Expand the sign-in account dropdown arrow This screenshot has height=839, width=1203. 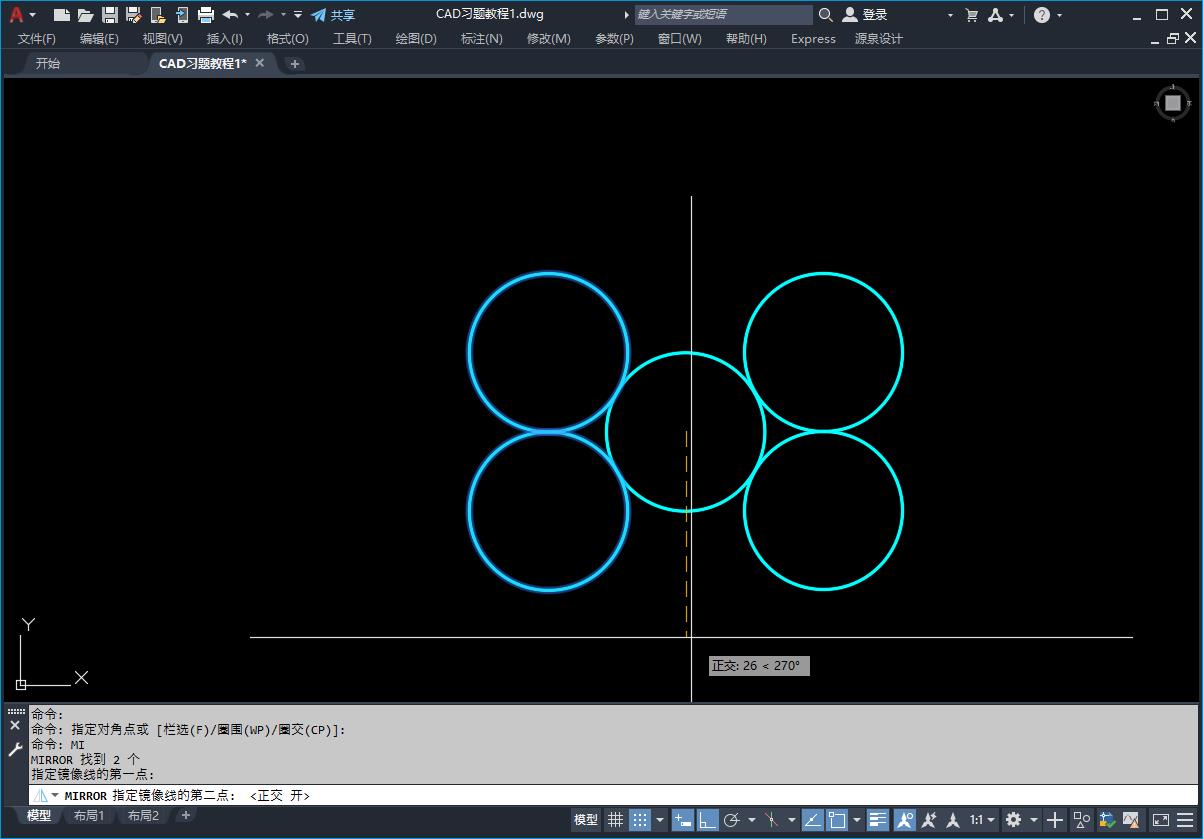click(x=950, y=15)
